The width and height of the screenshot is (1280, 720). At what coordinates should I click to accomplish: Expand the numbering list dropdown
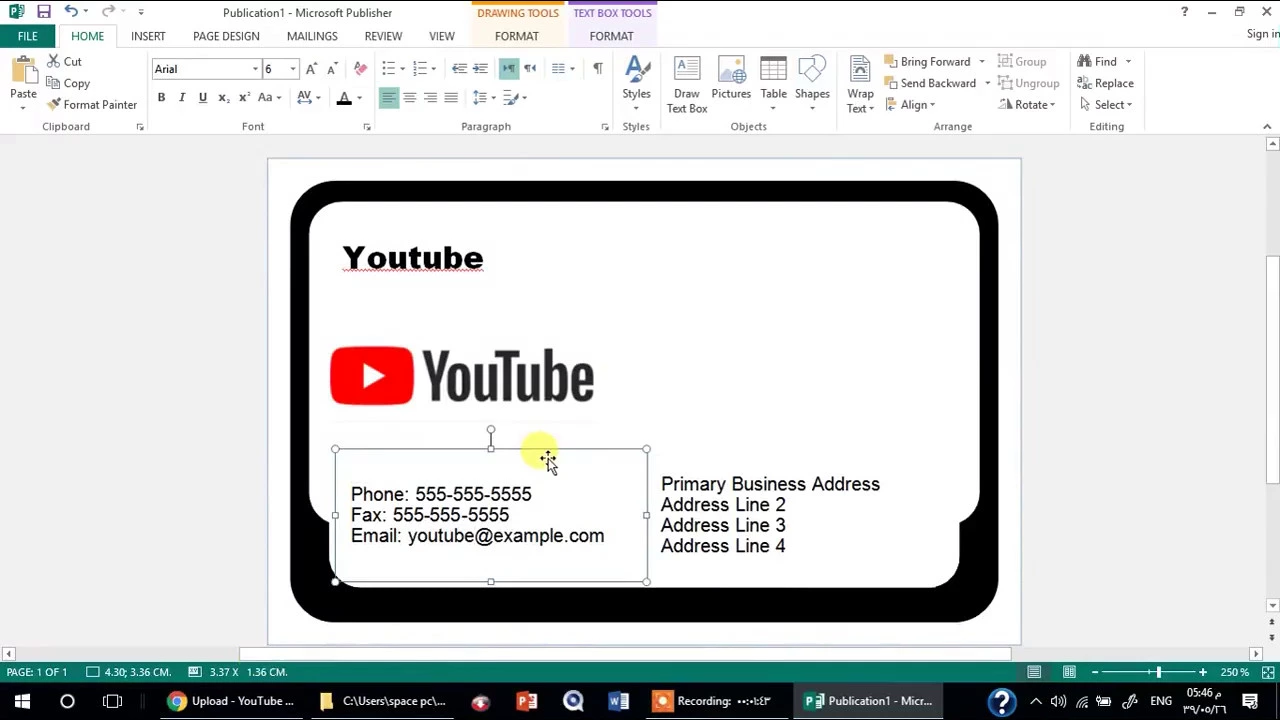433,69
